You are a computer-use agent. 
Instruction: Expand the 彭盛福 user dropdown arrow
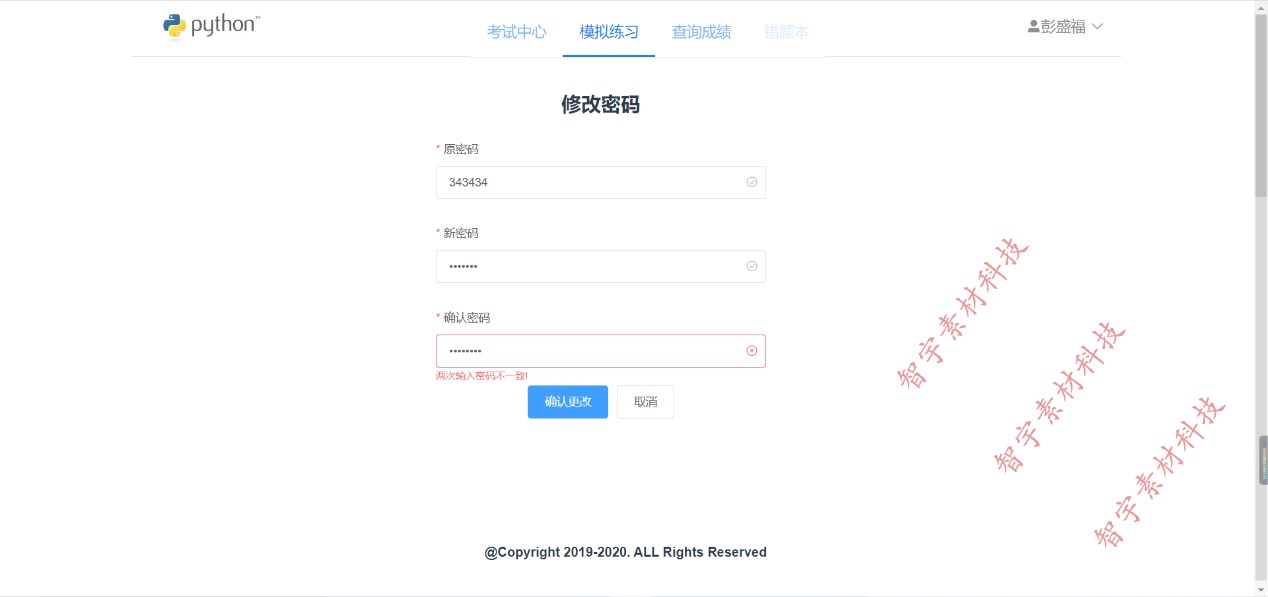coord(1097,27)
